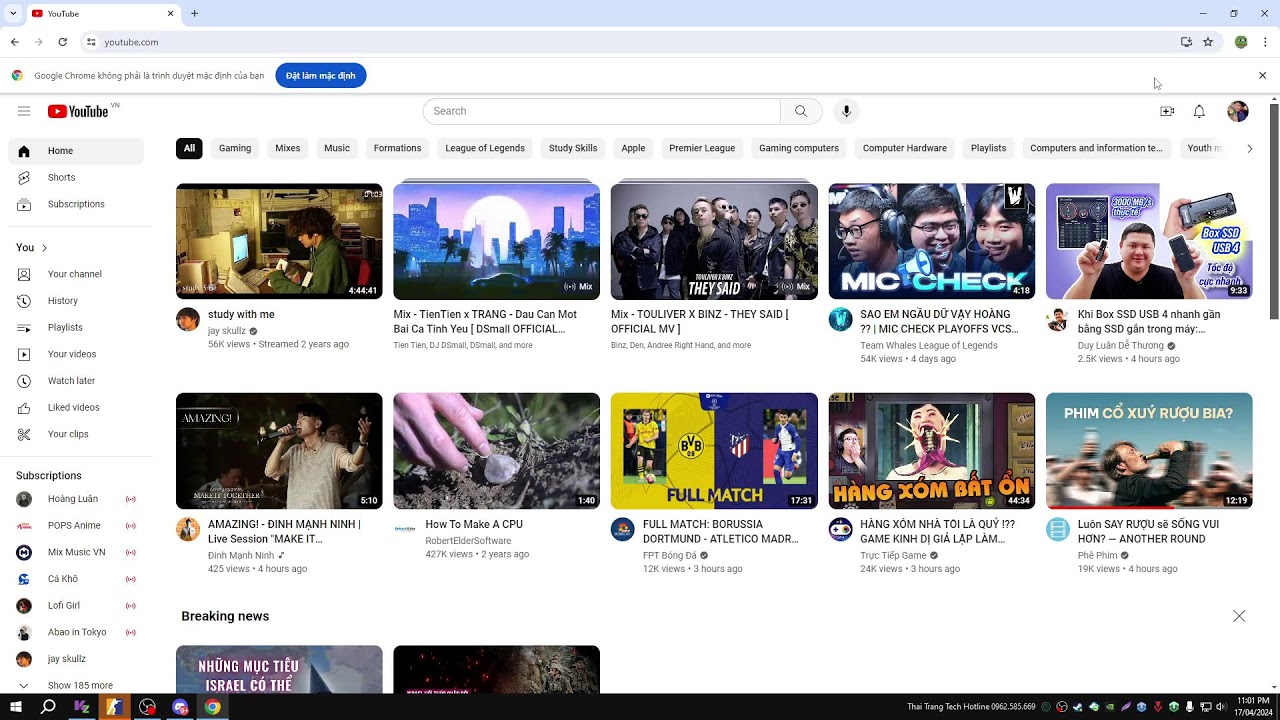Image resolution: width=1280 pixels, height=720 pixels.
Task: Click the page vertical scrollbar
Action: (x=1274, y=210)
